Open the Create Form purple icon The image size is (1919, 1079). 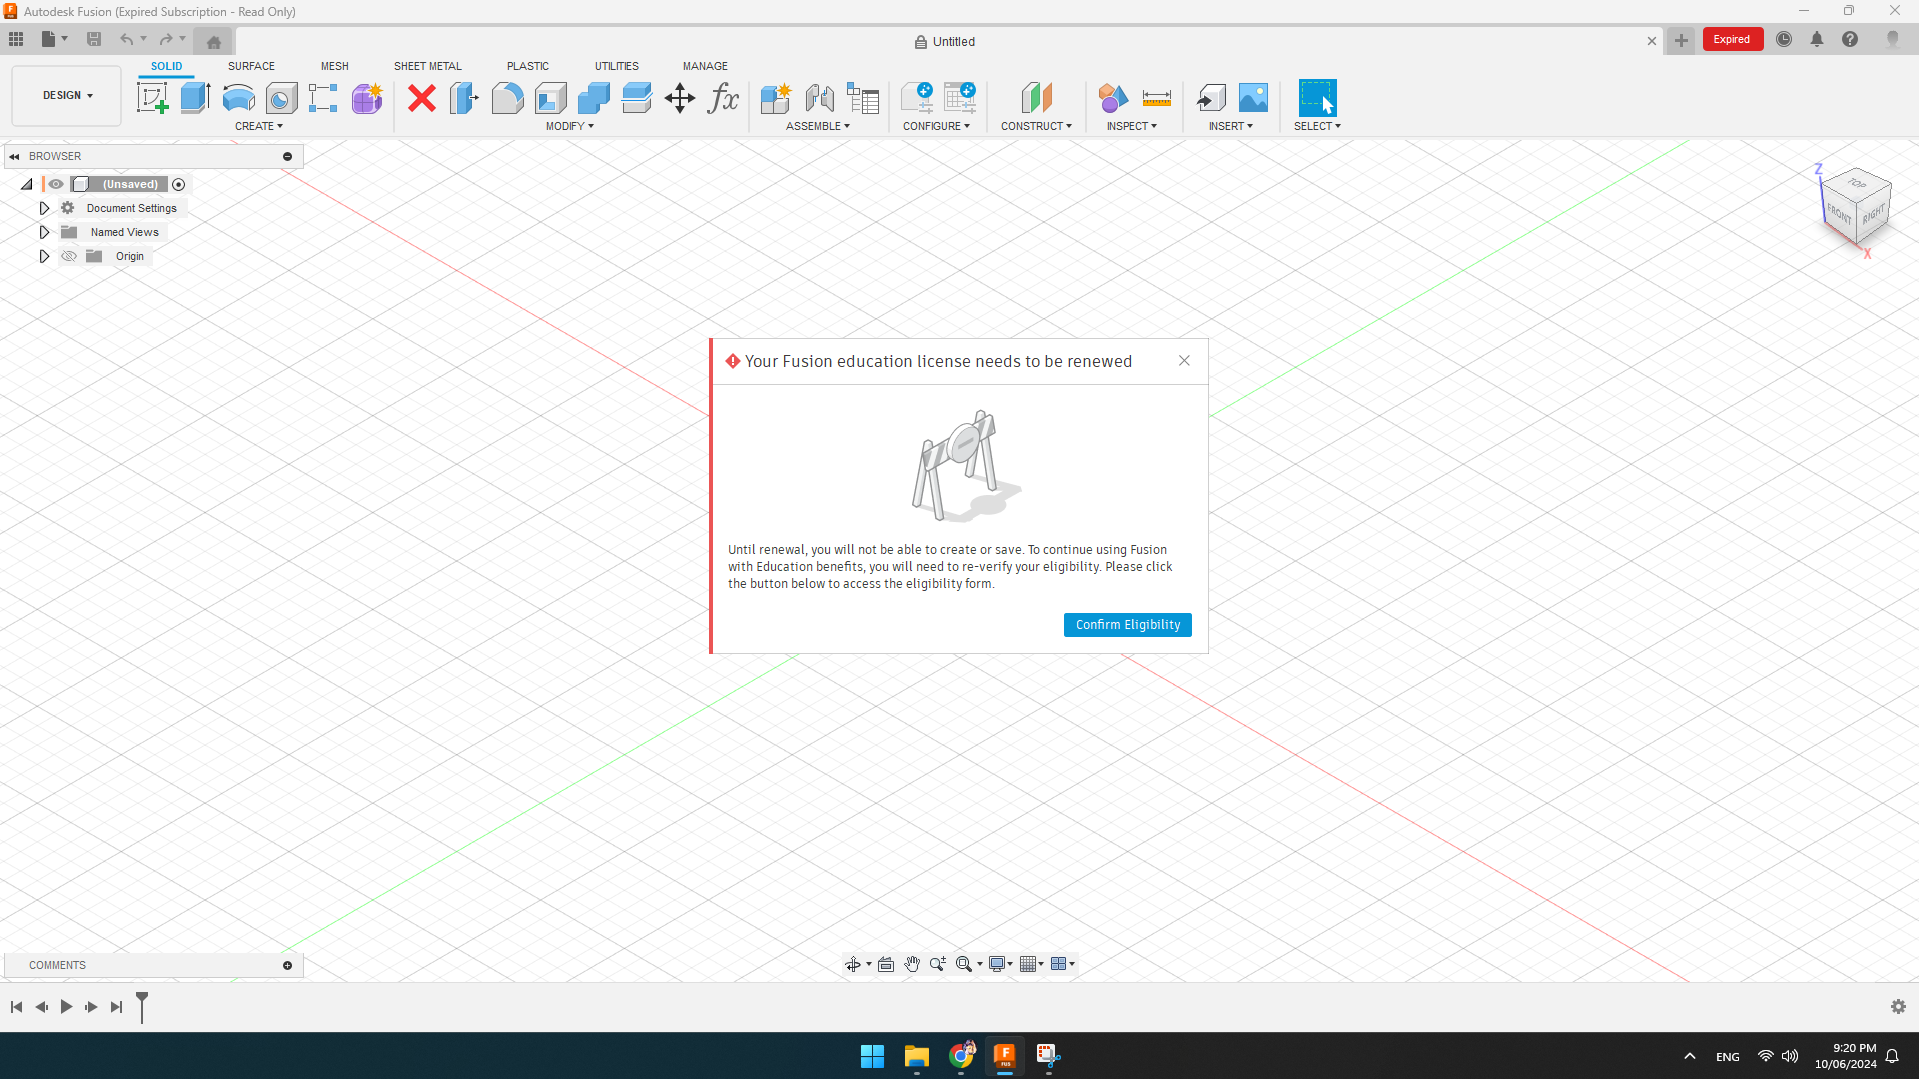(x=367, y=98)
